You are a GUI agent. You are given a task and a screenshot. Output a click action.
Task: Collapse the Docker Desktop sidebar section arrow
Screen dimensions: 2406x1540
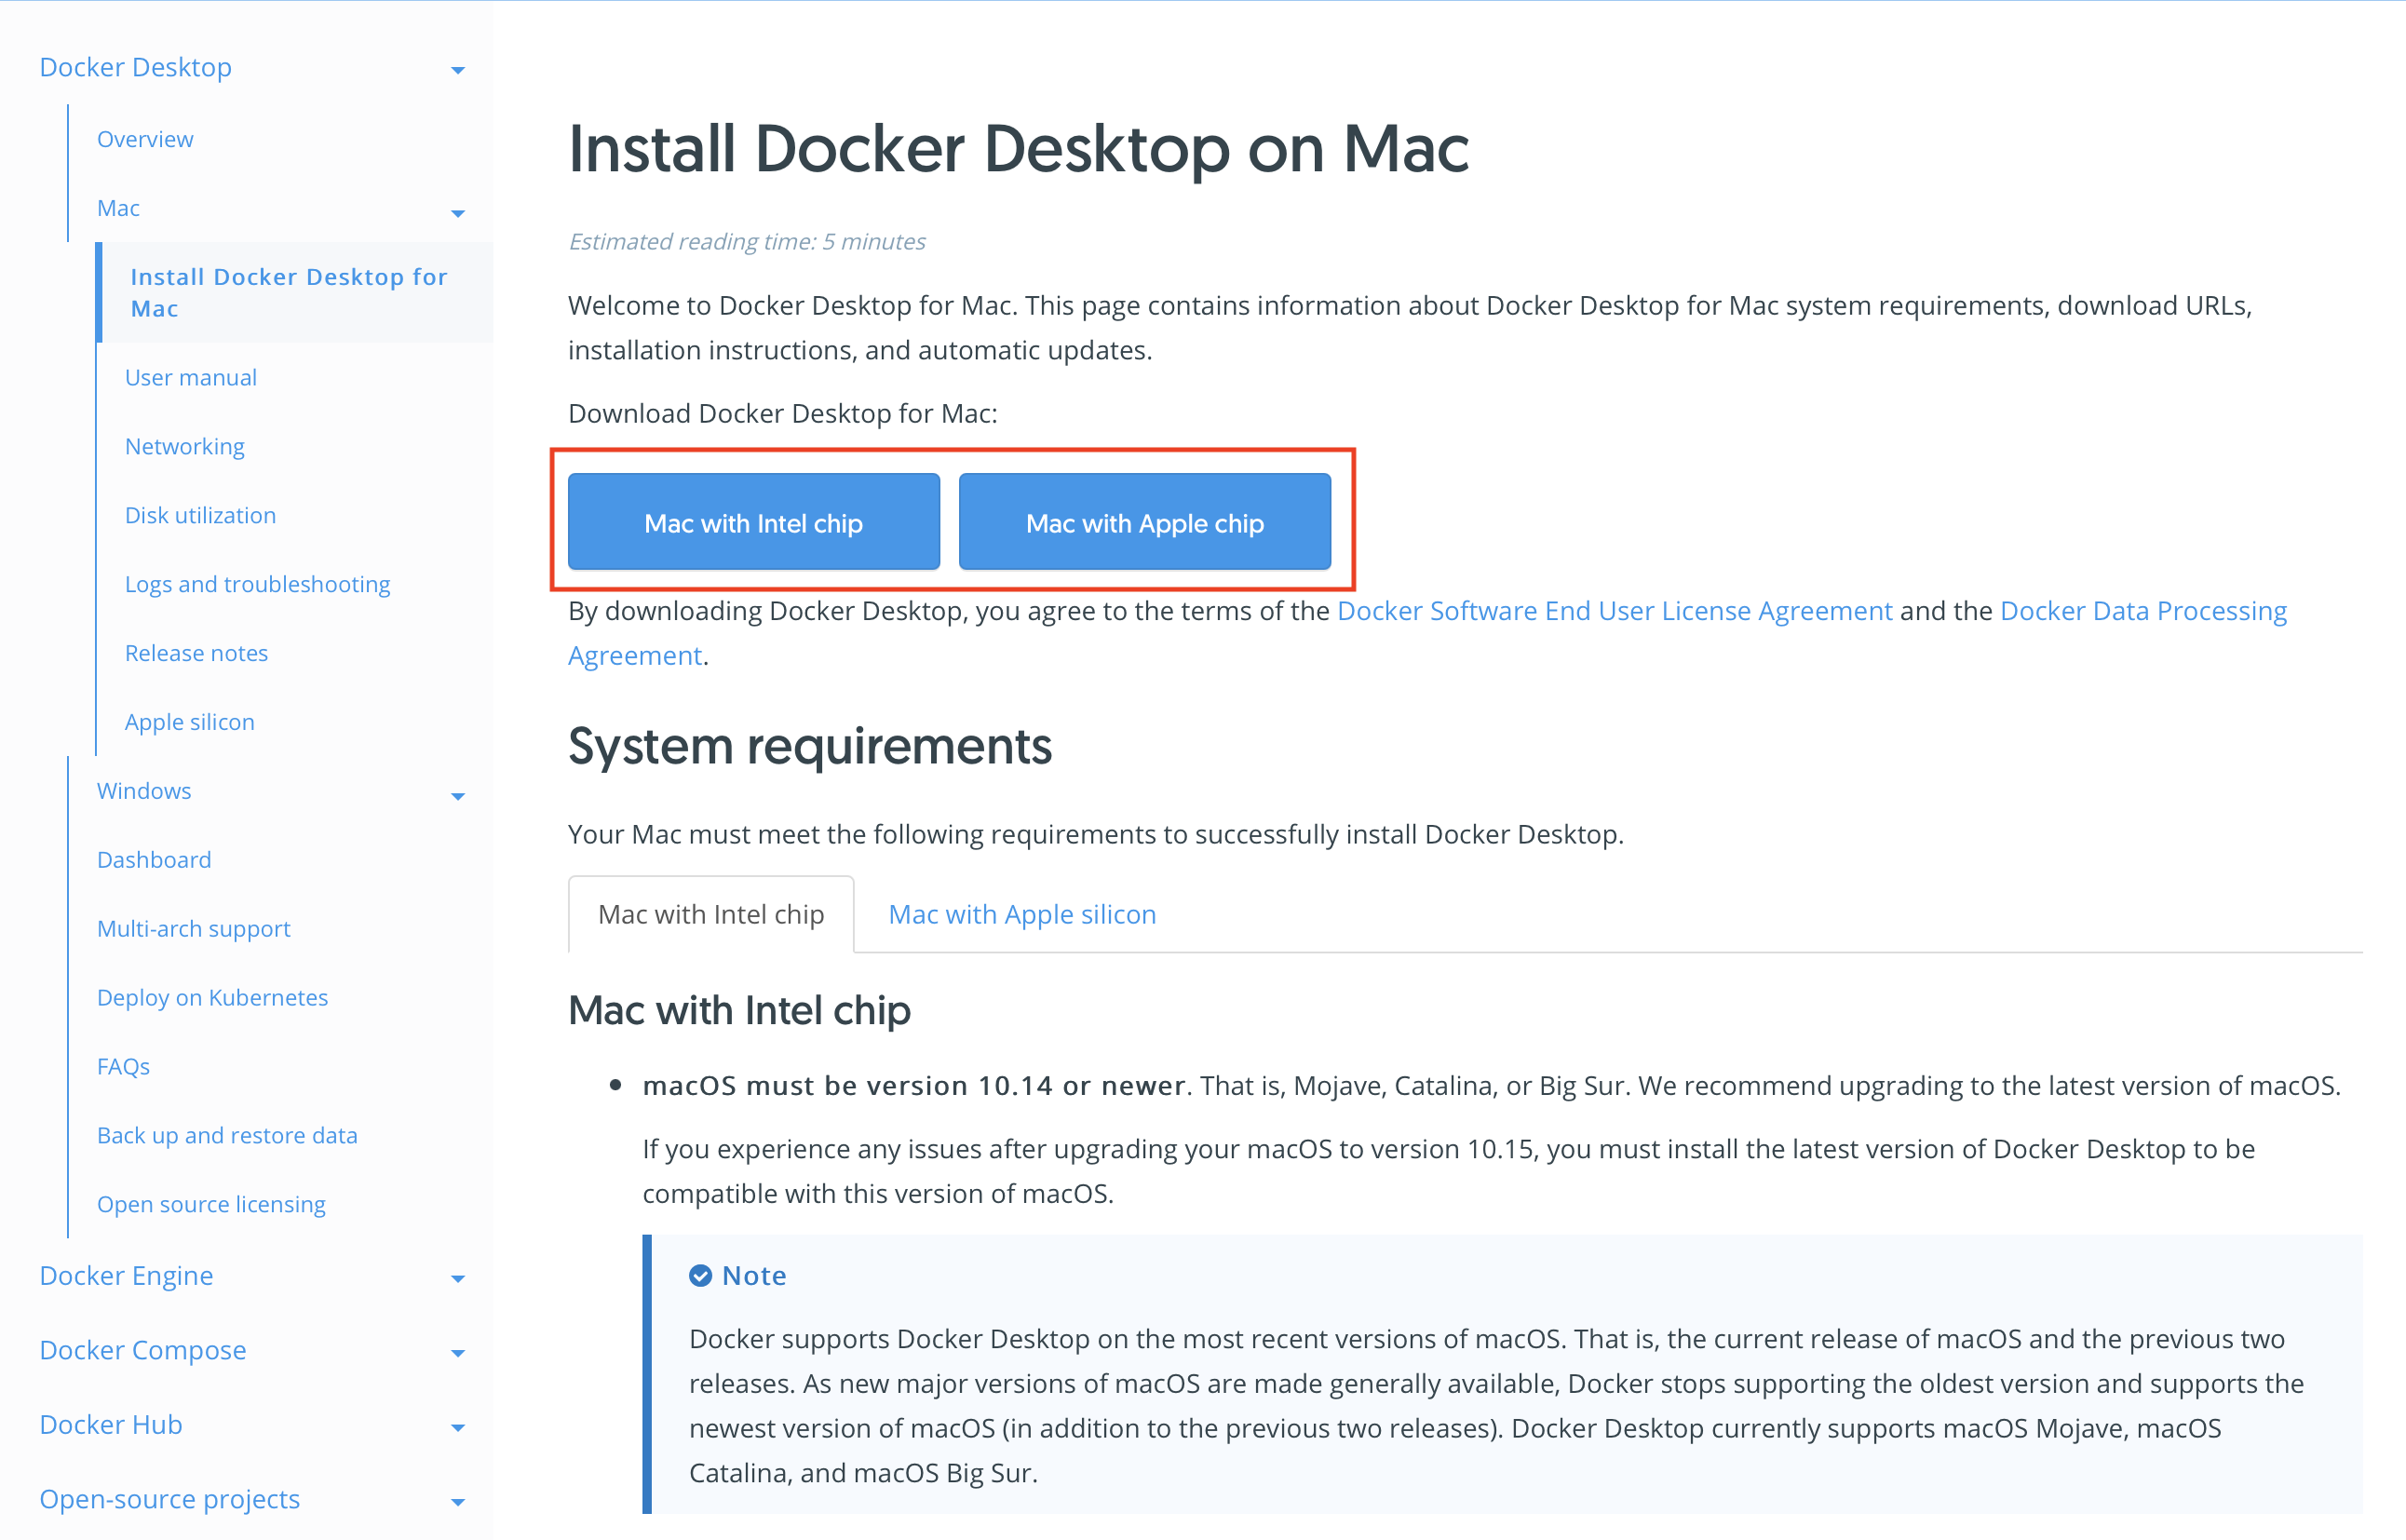[457, 70]
